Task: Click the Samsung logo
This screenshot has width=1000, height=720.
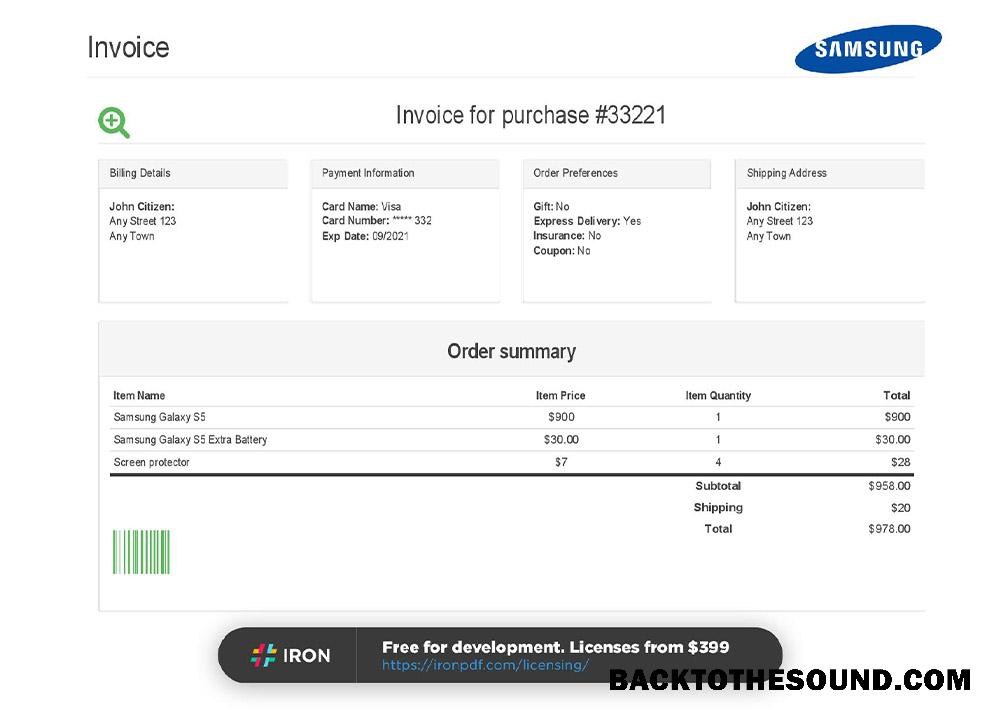Action: tap(868, 48)
